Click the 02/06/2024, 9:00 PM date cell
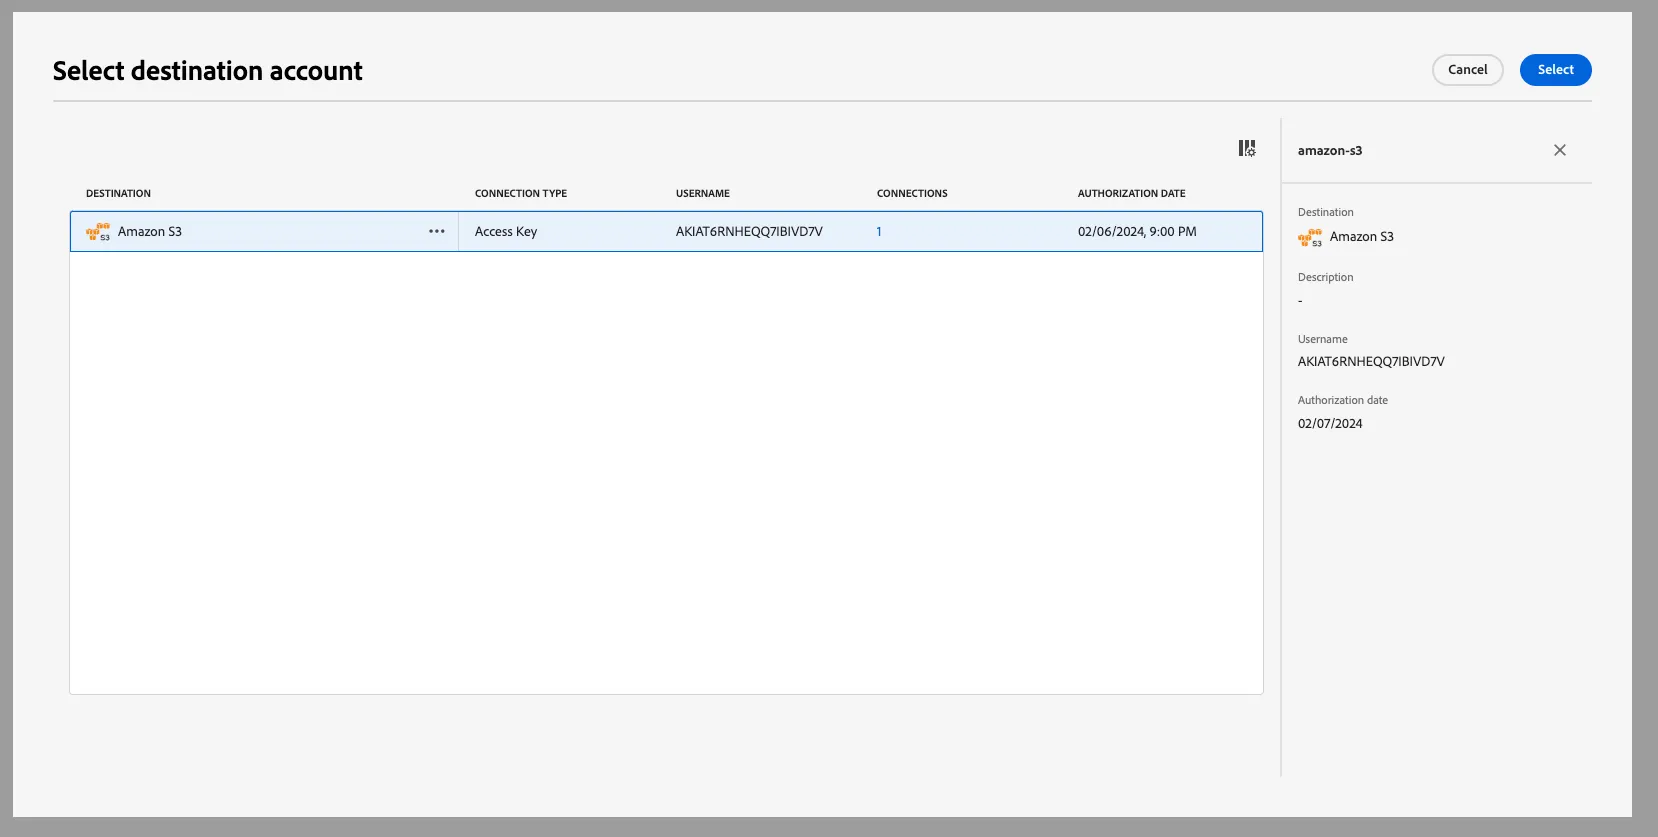1658x837 pixels. (1137, 231)
